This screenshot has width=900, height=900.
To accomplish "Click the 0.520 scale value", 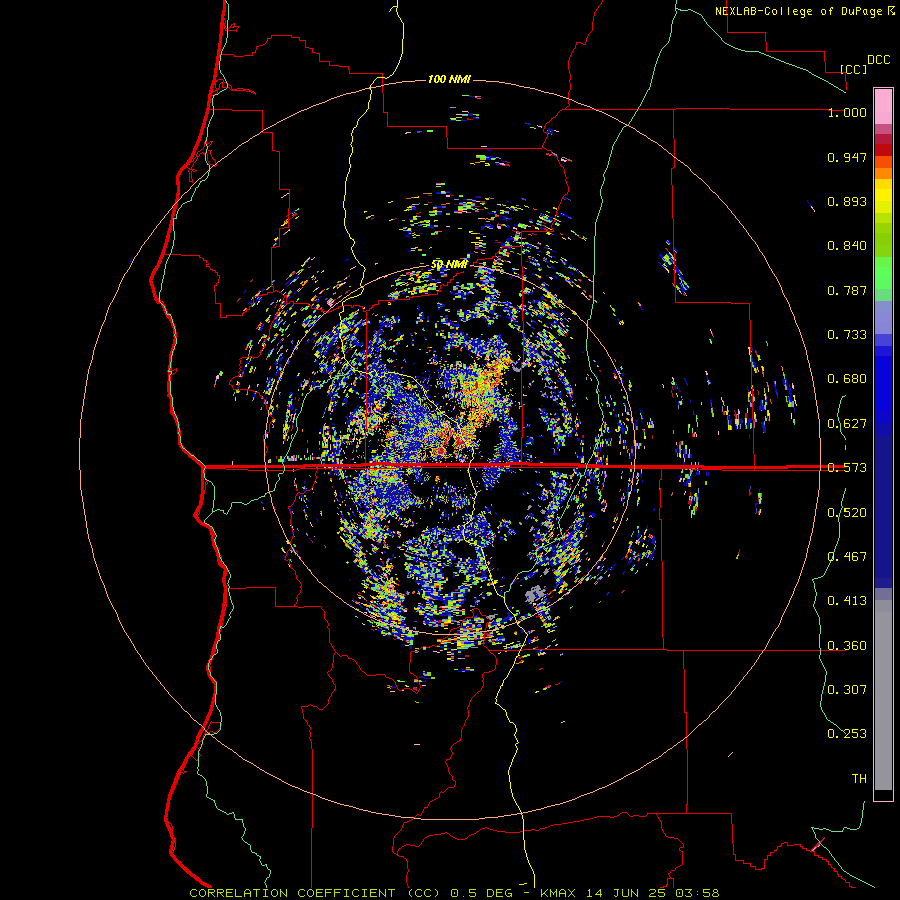I will click(847, 513).
